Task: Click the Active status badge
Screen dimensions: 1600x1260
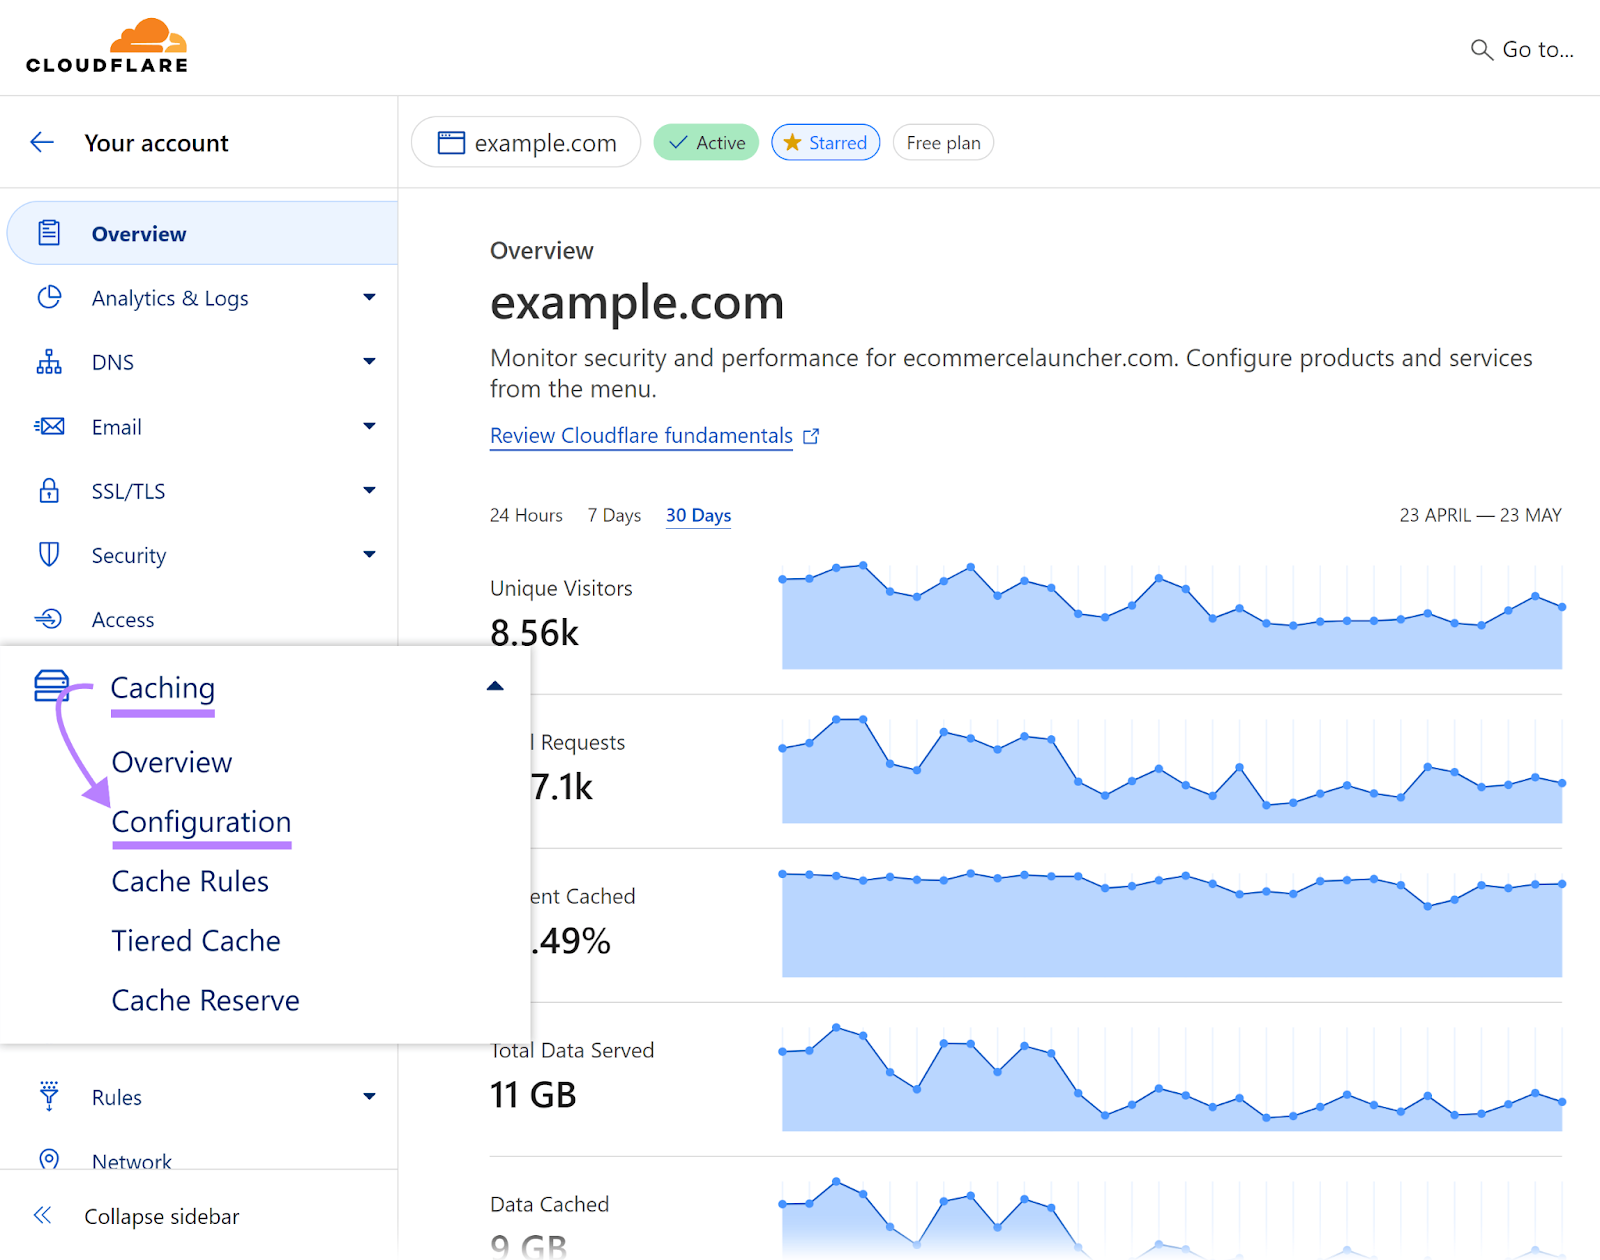Action: [706, 142]
